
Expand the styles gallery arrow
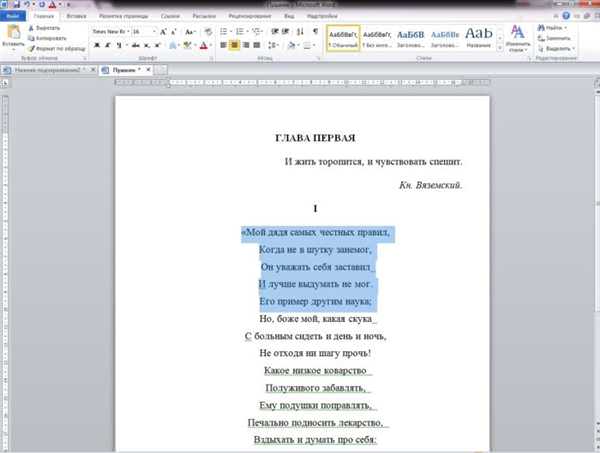click(500, 48)
